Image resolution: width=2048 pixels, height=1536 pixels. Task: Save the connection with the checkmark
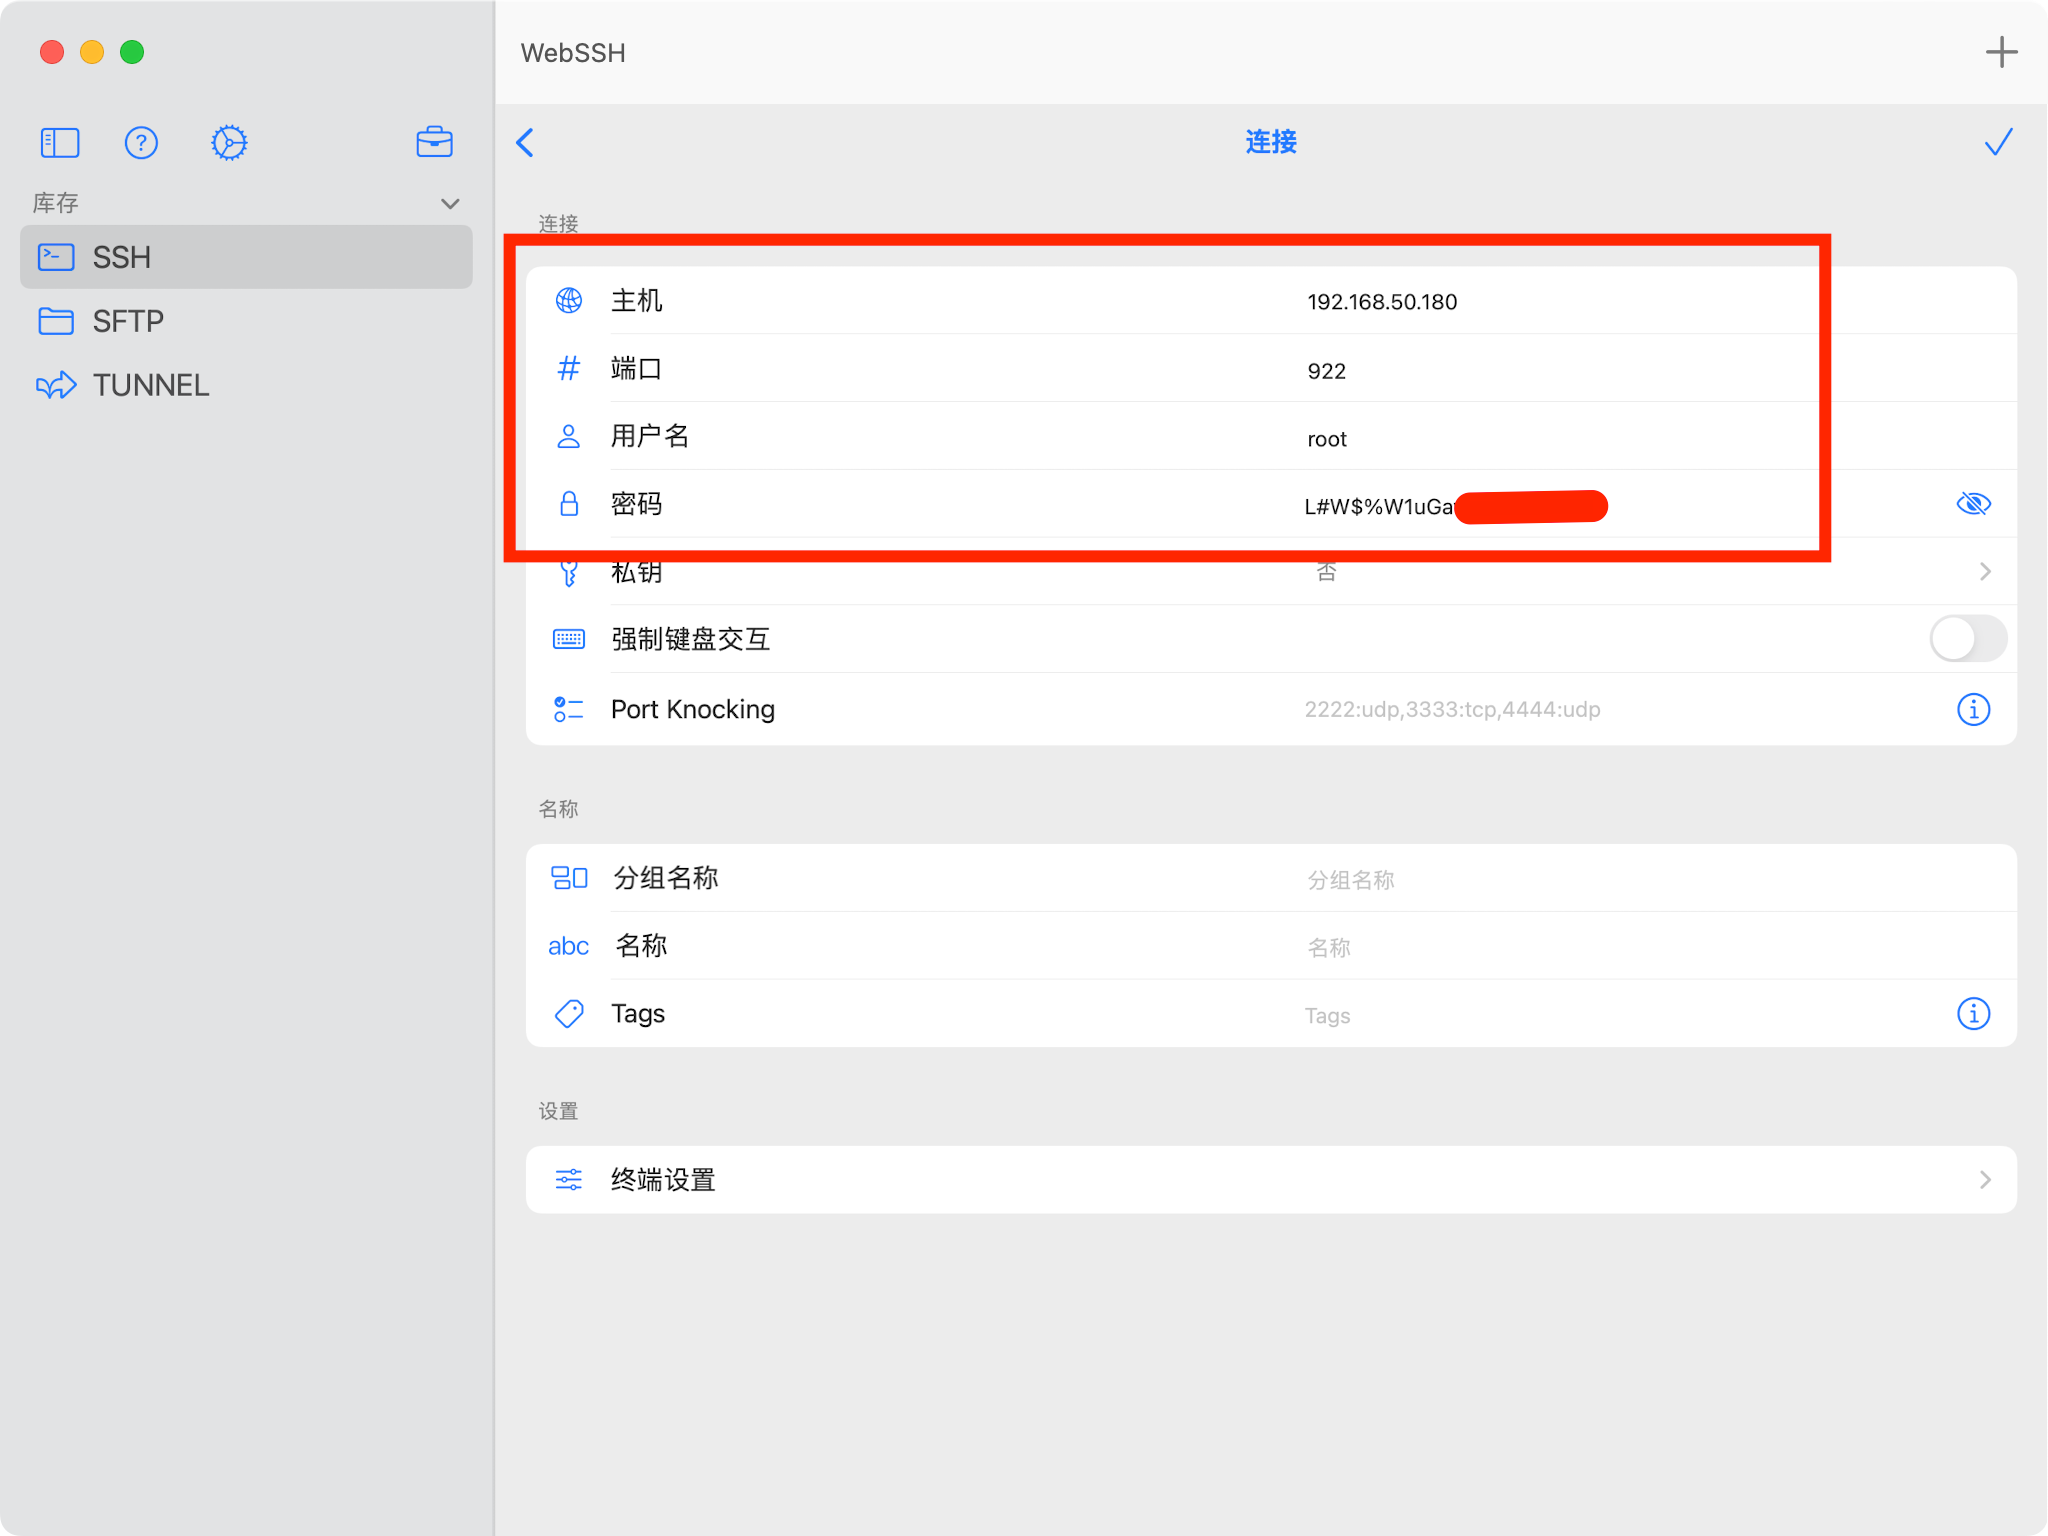point(1997,142)
